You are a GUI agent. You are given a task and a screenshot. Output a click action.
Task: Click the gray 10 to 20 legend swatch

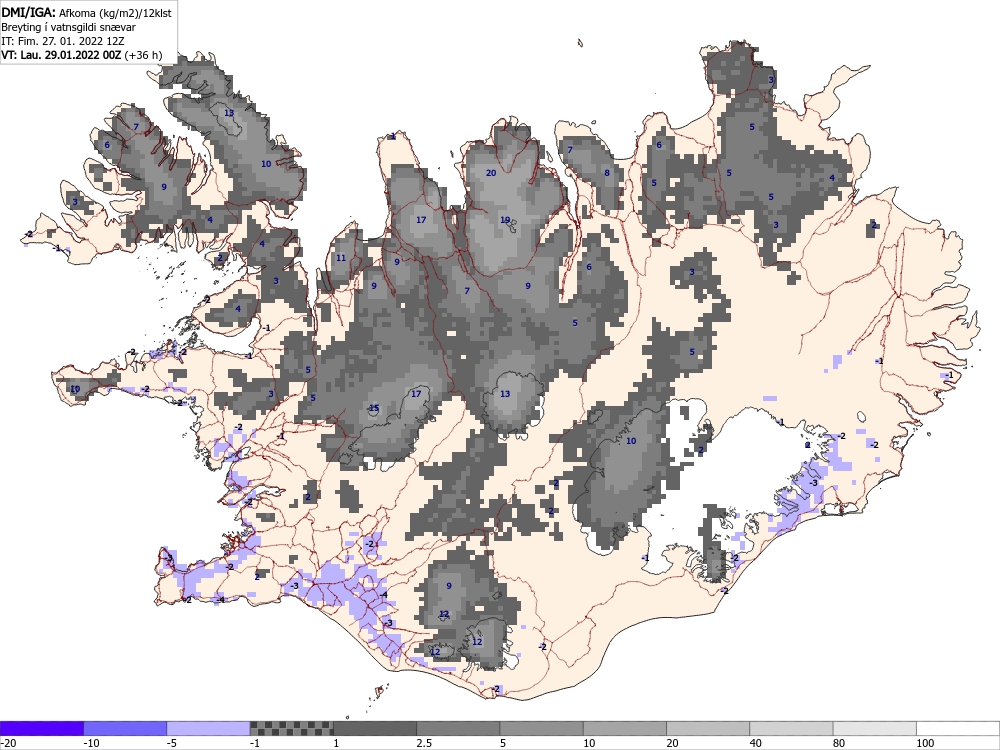[x=625, y=728]
